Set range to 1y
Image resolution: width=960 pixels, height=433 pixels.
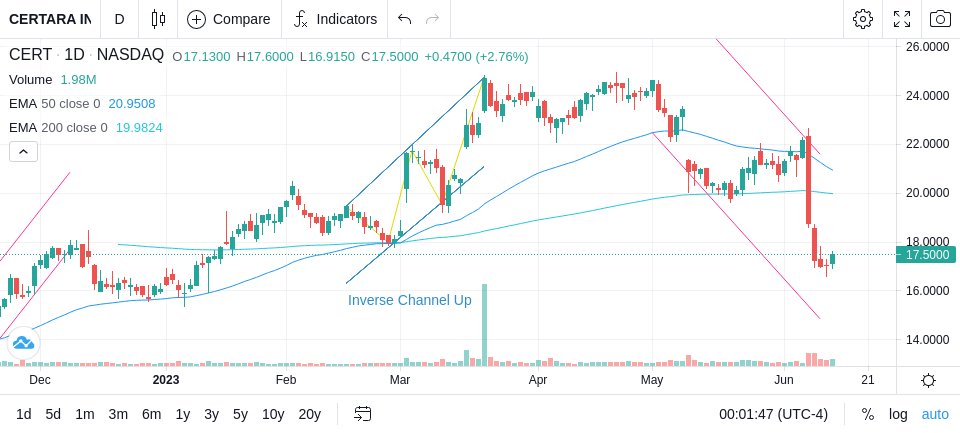pyautogui.click(x=182, y=414)
